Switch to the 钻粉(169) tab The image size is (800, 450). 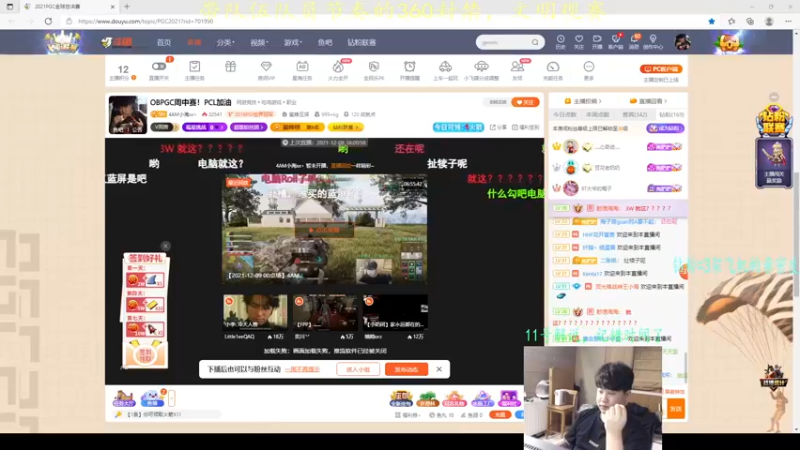tap(671, 114)
